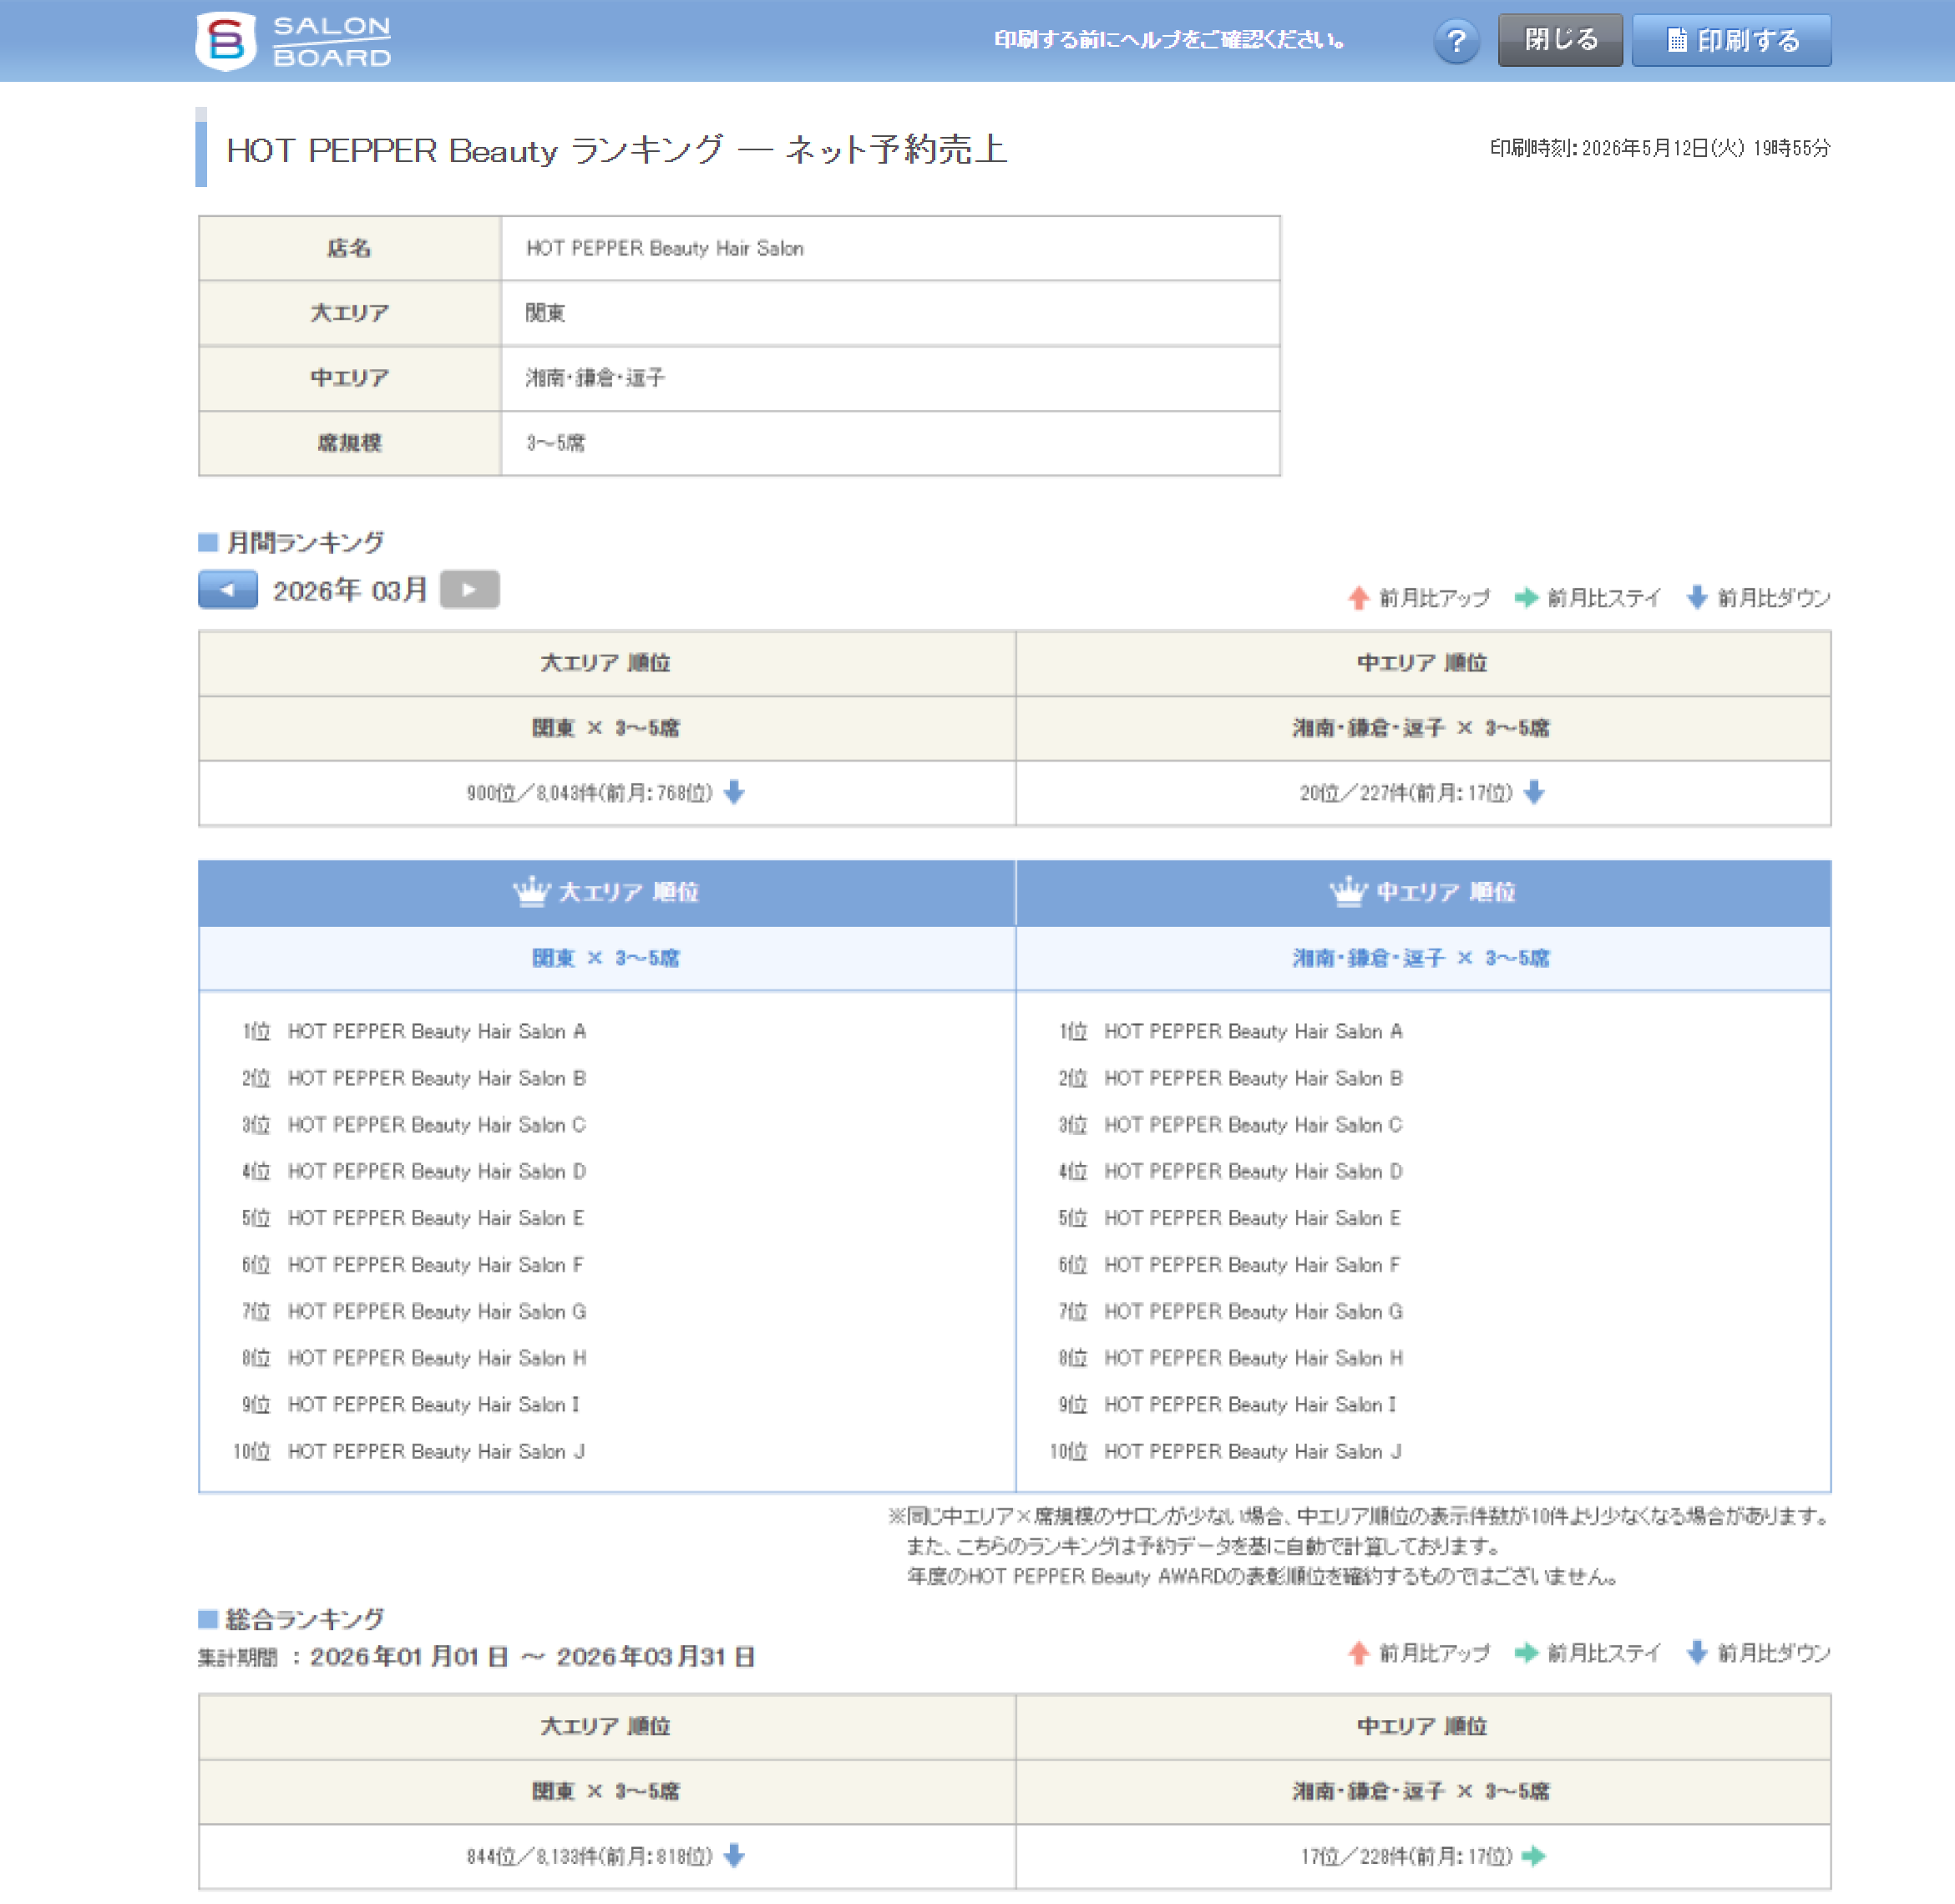
Task: Select 8位 Hair Salon H in 大エリア list
Action: coord(414,1358)
